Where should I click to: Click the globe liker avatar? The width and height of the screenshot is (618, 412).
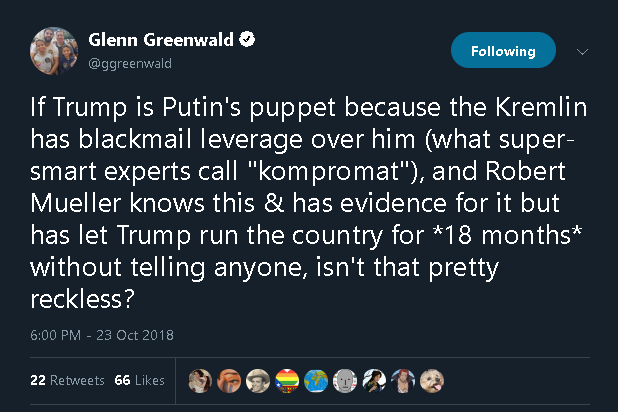315,380
